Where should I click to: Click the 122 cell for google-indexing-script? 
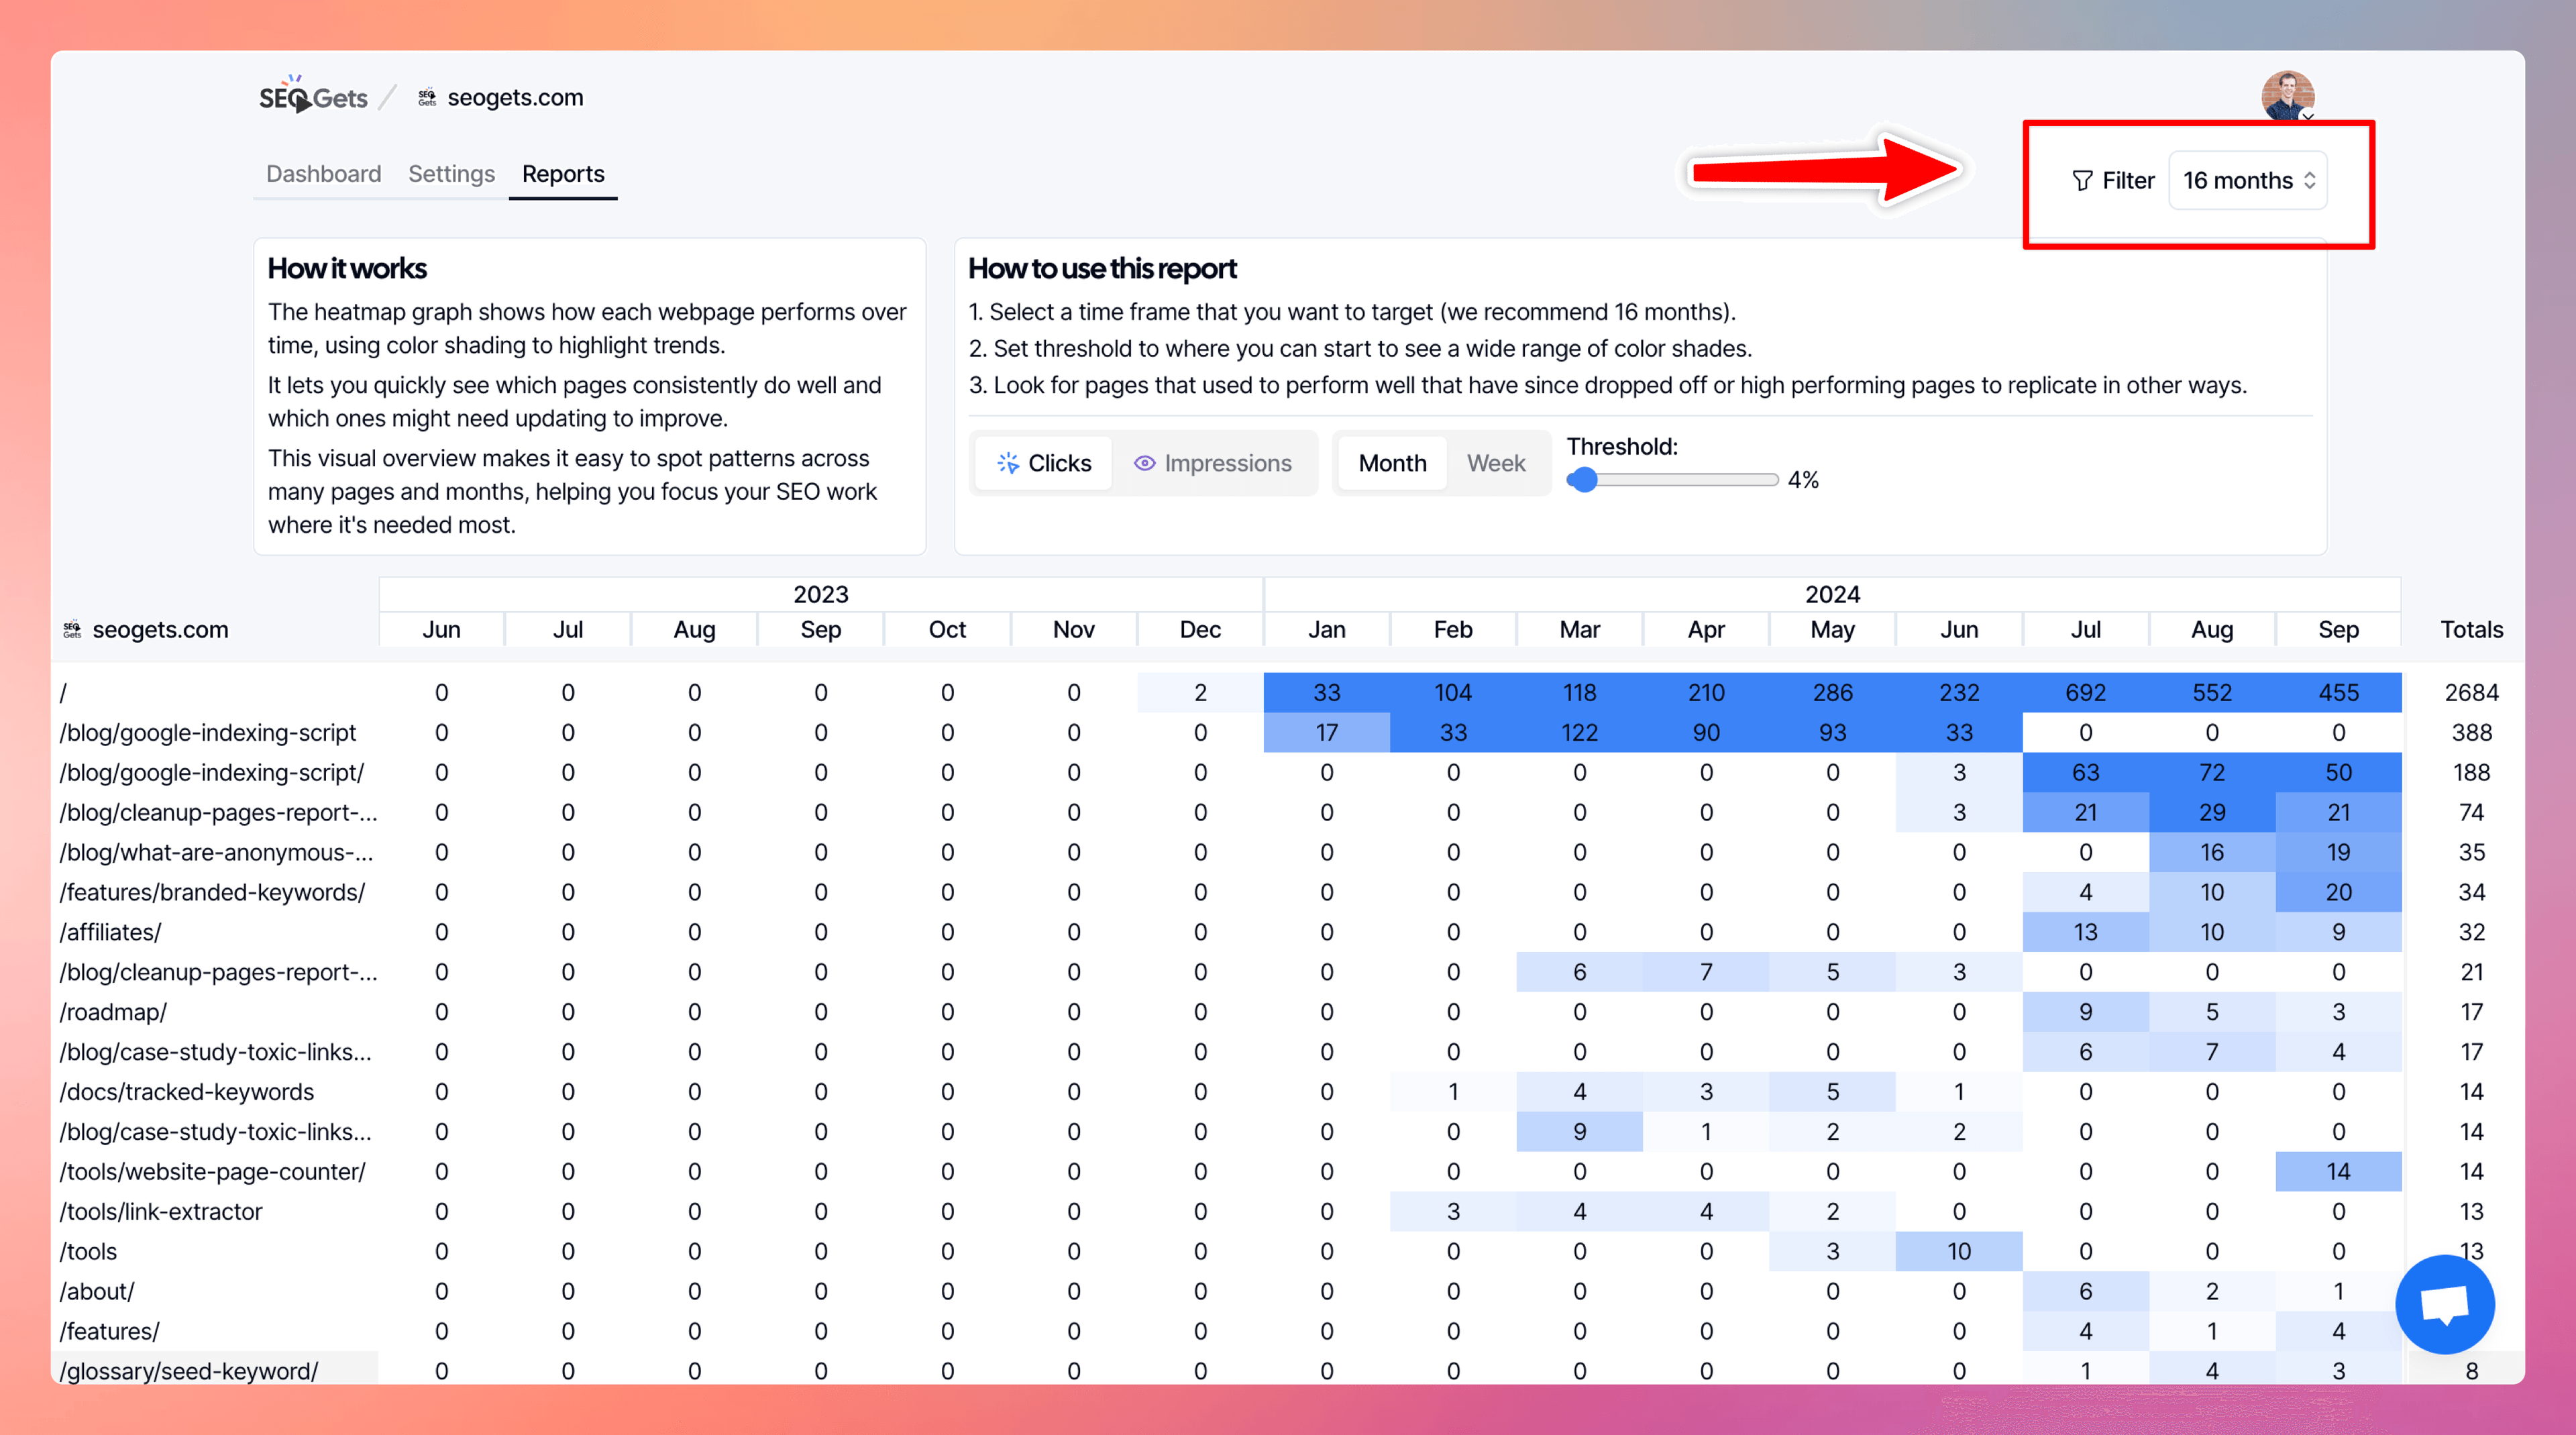pos(1579,733)
